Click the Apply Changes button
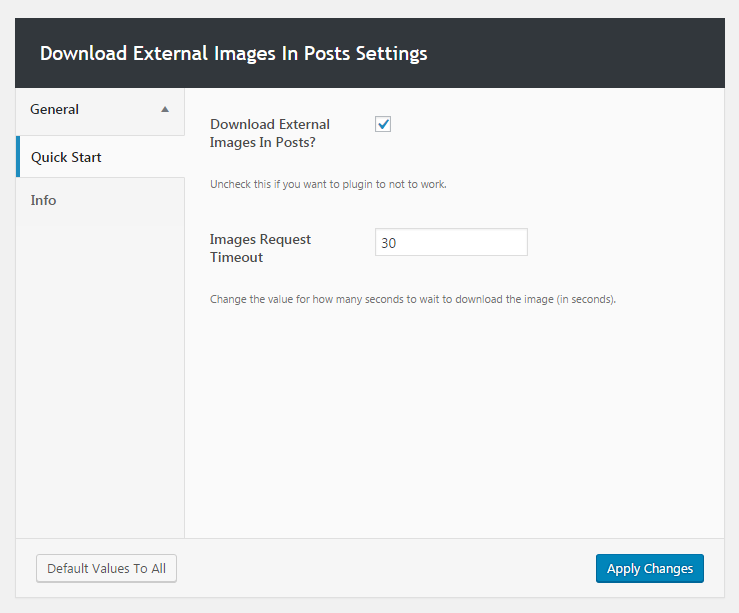739x613 pixels. 650,568
